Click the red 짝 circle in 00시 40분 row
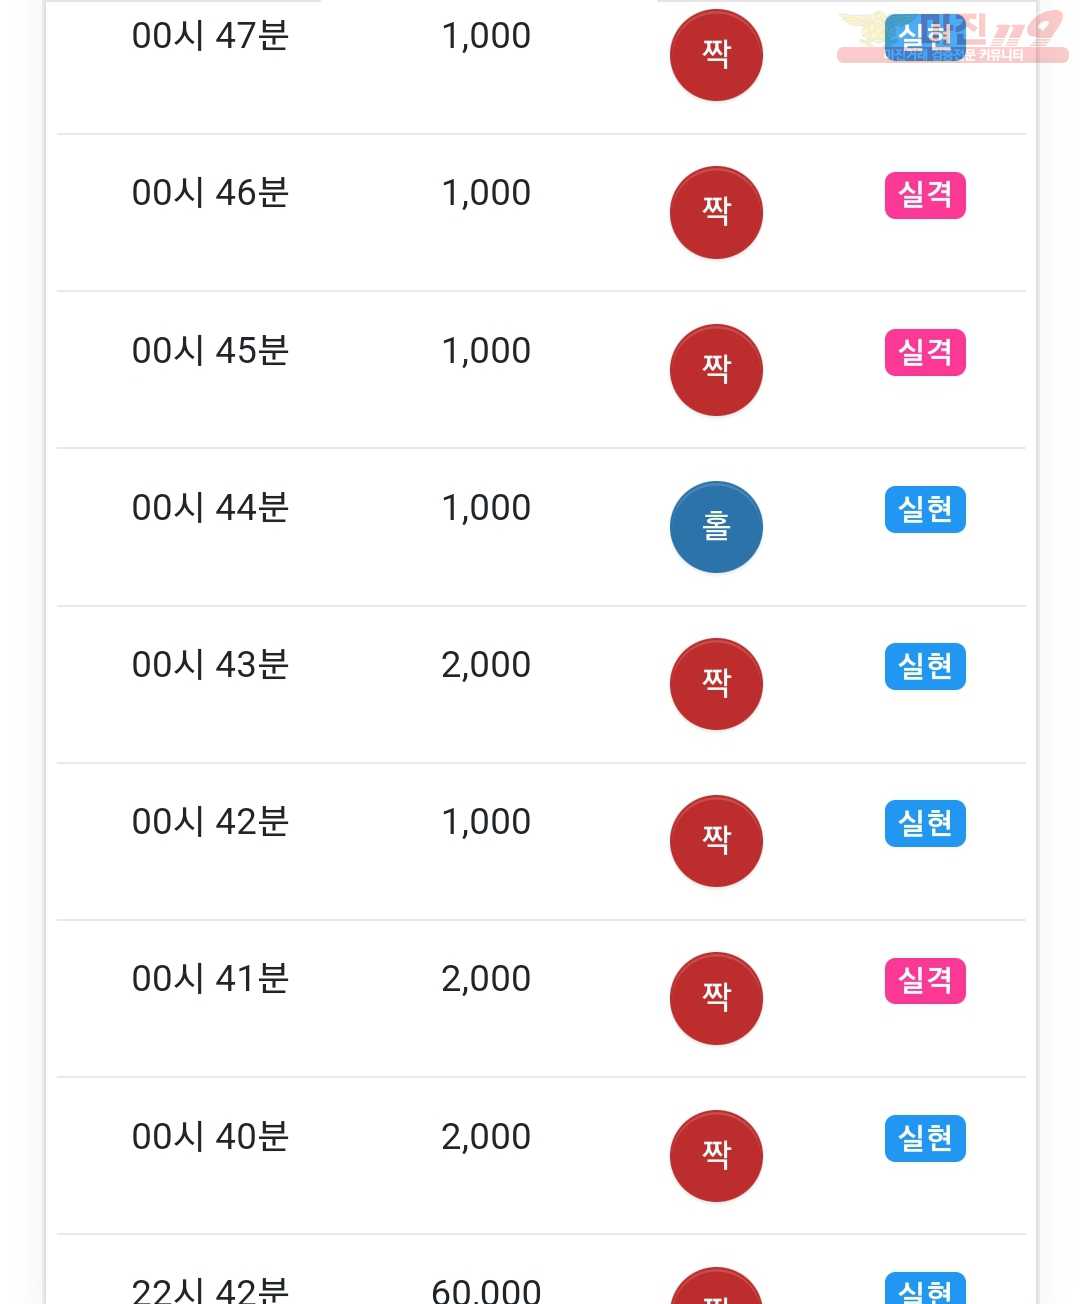Screen dimensions: 1080x1304 716,1156
